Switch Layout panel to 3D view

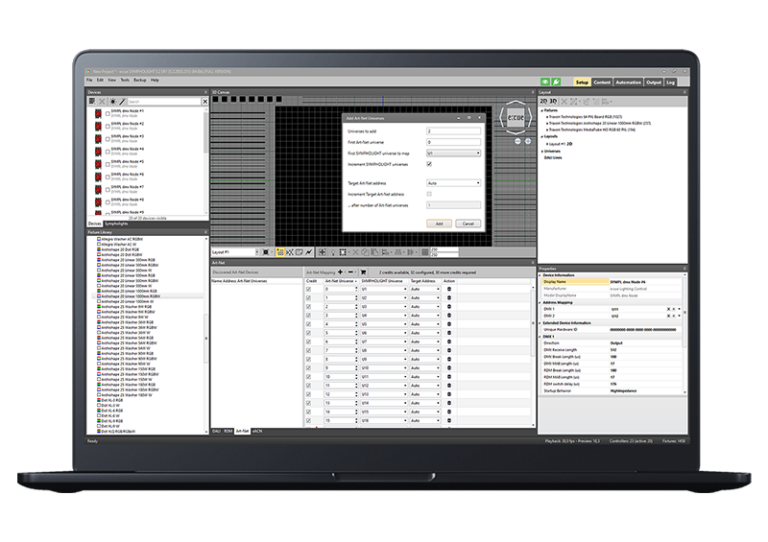(552, 101)
